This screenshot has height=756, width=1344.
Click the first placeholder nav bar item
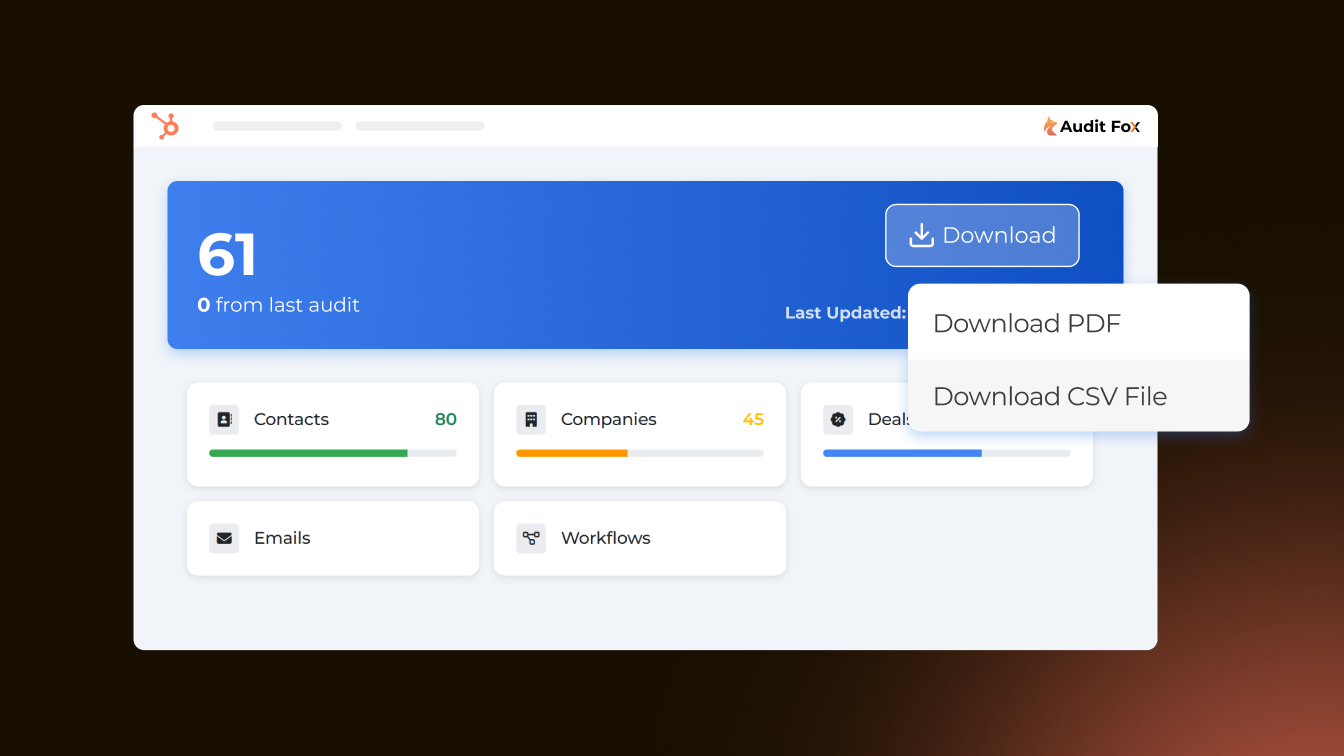278,126
